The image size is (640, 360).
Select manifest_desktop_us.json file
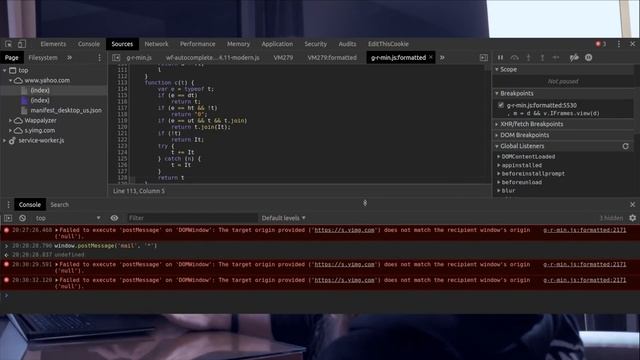(66, 111)
